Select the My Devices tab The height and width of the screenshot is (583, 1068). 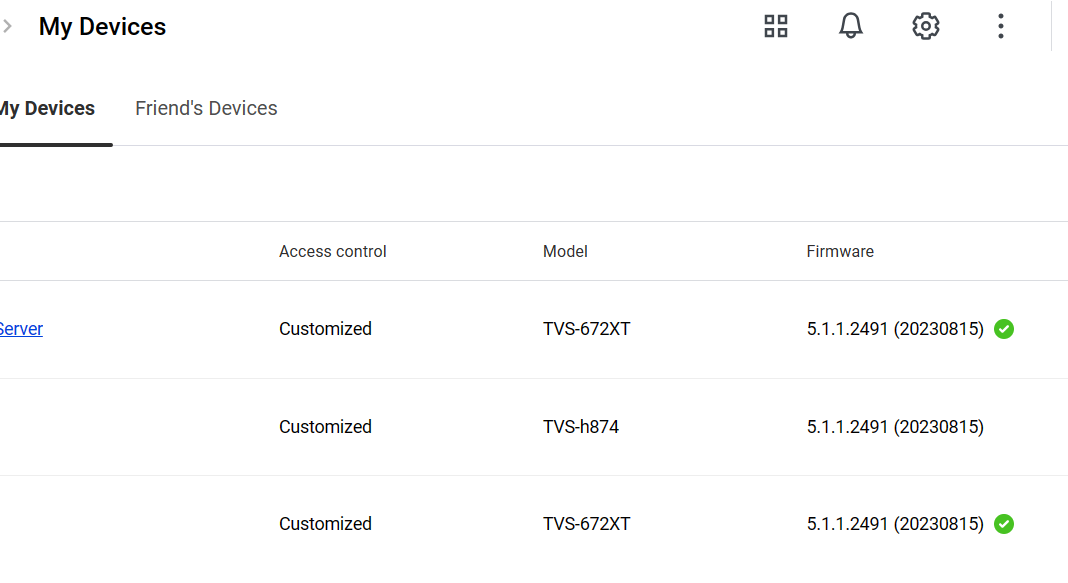click(46, 108)
